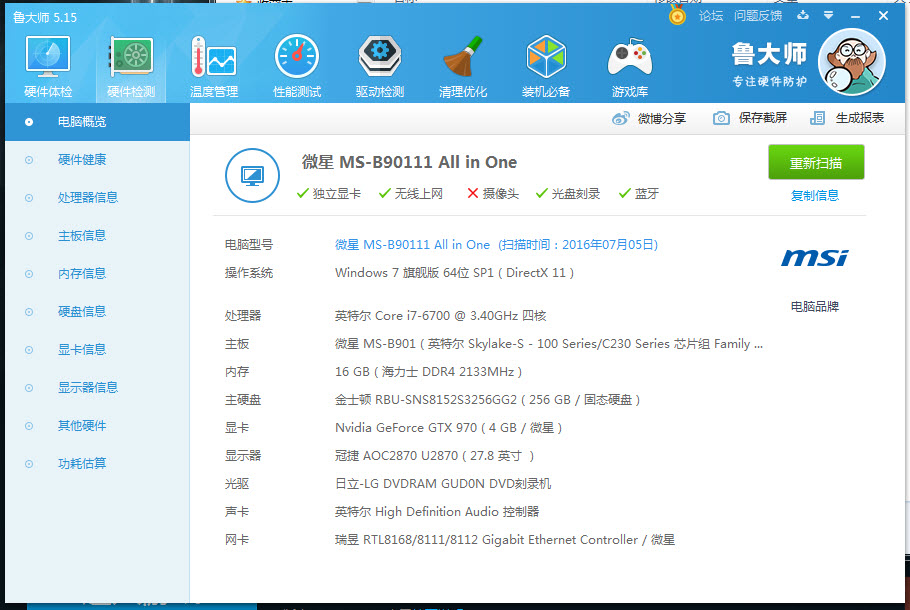Open 功耗估算 sidebar item
This screenshot has height=610, width=910.
(82, 464)
